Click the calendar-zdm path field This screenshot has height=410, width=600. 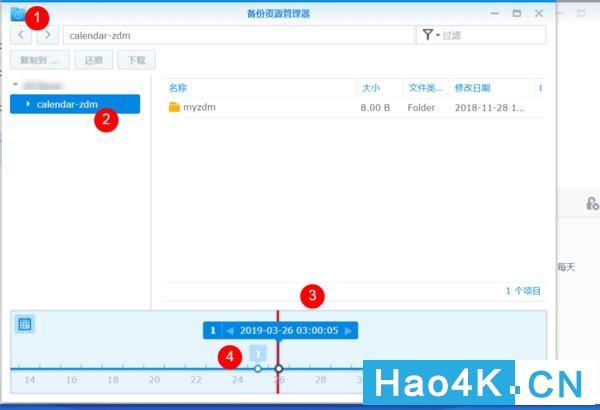238,35
